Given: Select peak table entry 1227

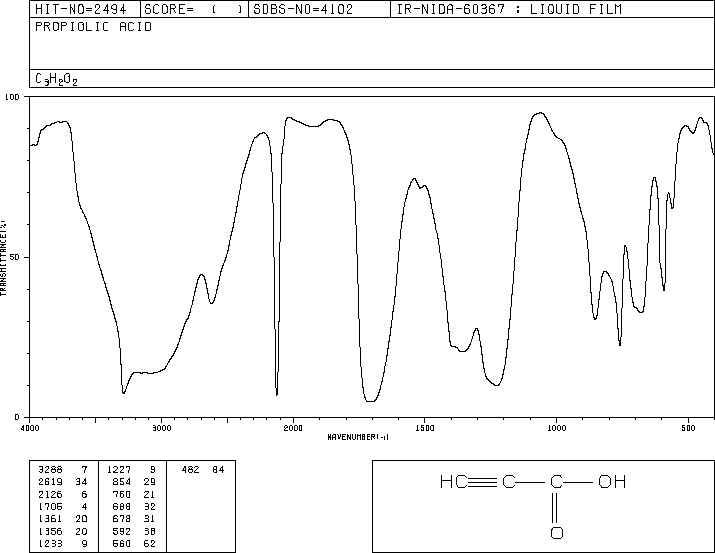Looking at the screenshot, I should (131, 470).
